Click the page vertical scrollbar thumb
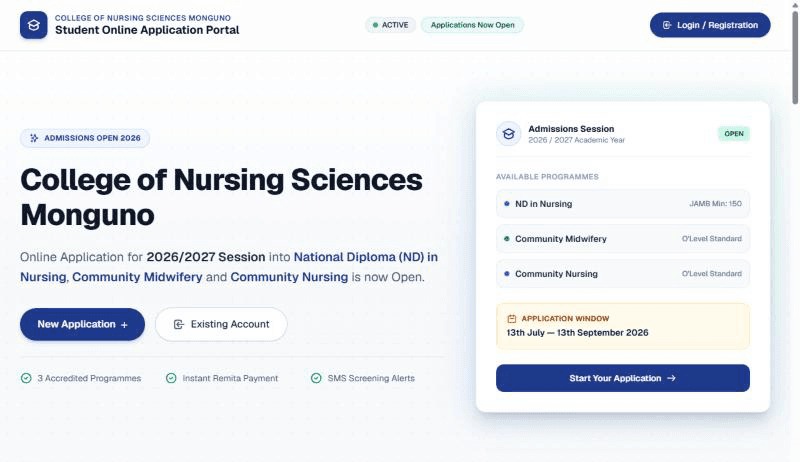The width and height of the screenshot is (800, 462). (x=795, y=57)
